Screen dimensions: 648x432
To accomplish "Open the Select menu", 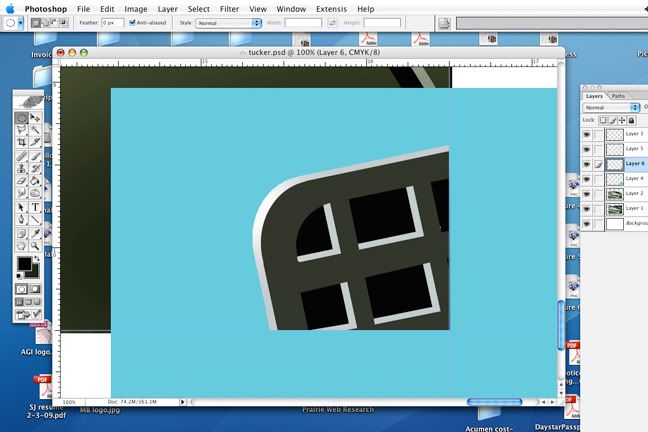I will point(198,9).
